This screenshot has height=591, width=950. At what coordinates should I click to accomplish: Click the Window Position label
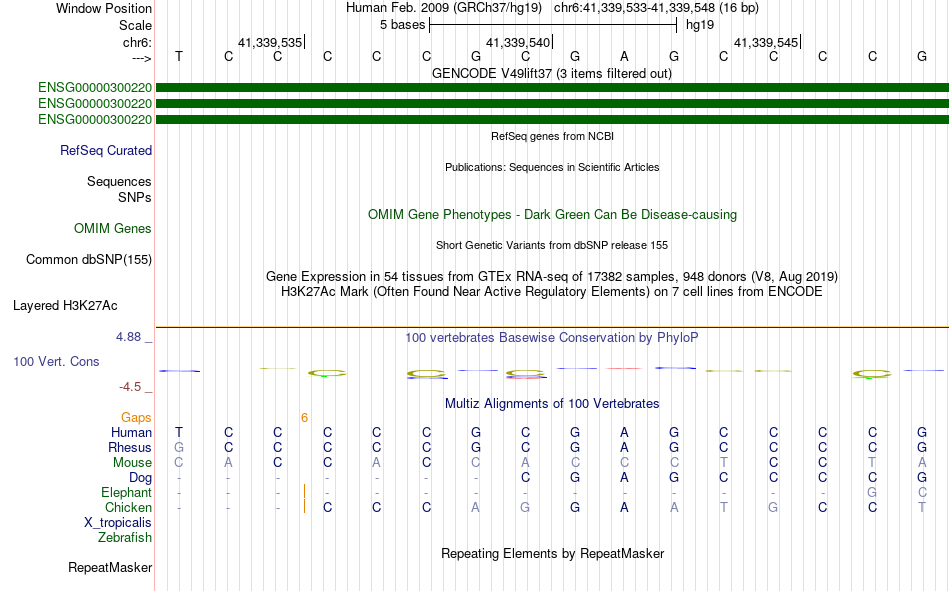[x=104, y=8]
